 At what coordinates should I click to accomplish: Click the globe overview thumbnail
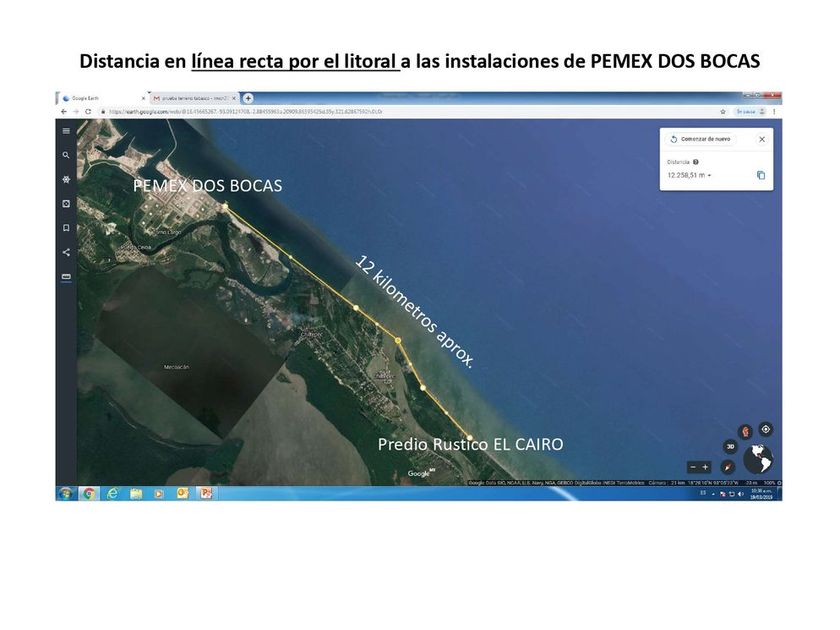point(758,459)
